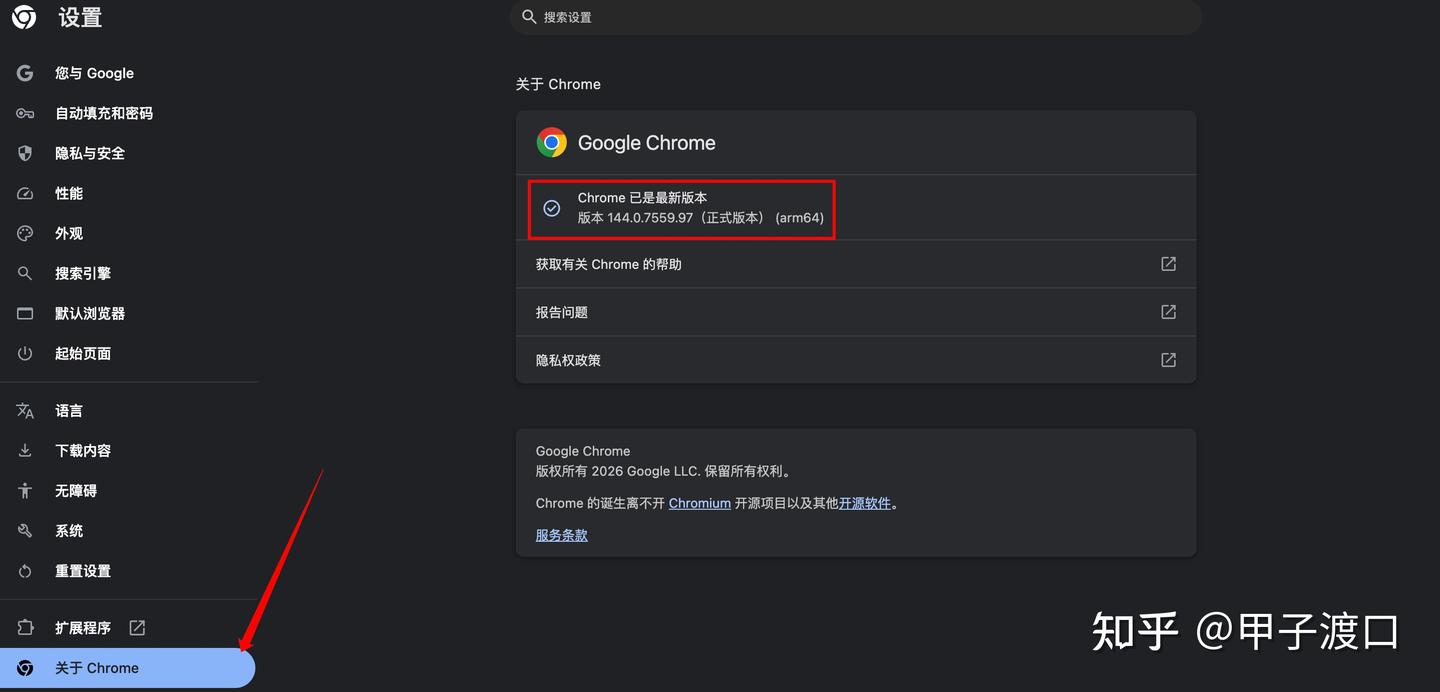The width and height of the screenshot is (1440, 692).
Task: Select 搜索引擎 in the sidebar
Action: 128,273
